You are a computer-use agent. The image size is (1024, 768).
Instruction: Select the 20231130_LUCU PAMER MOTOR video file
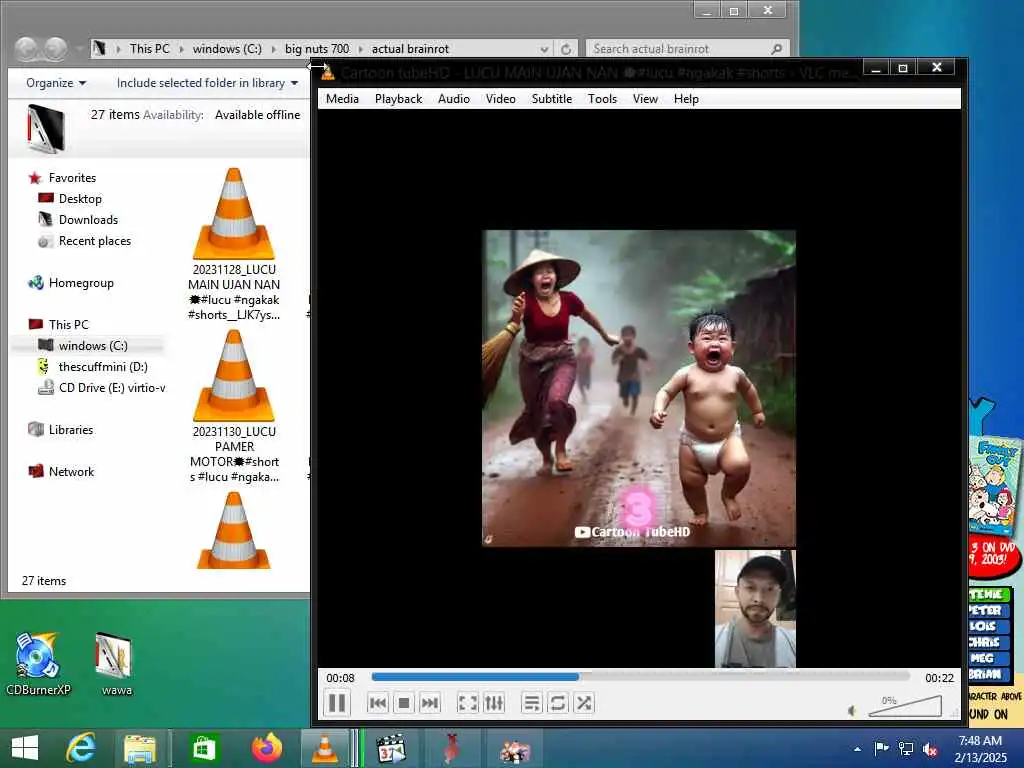pyautogui.click(x=234, y=406)
